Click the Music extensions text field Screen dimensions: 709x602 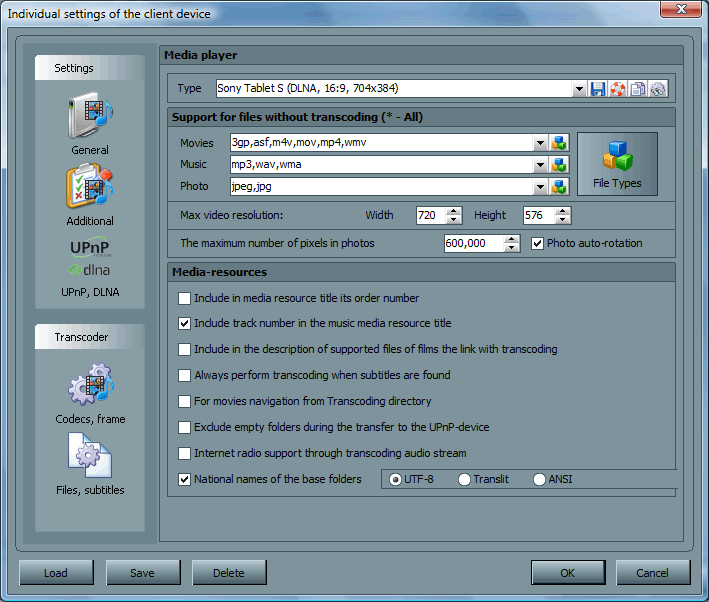click(382, 165)
